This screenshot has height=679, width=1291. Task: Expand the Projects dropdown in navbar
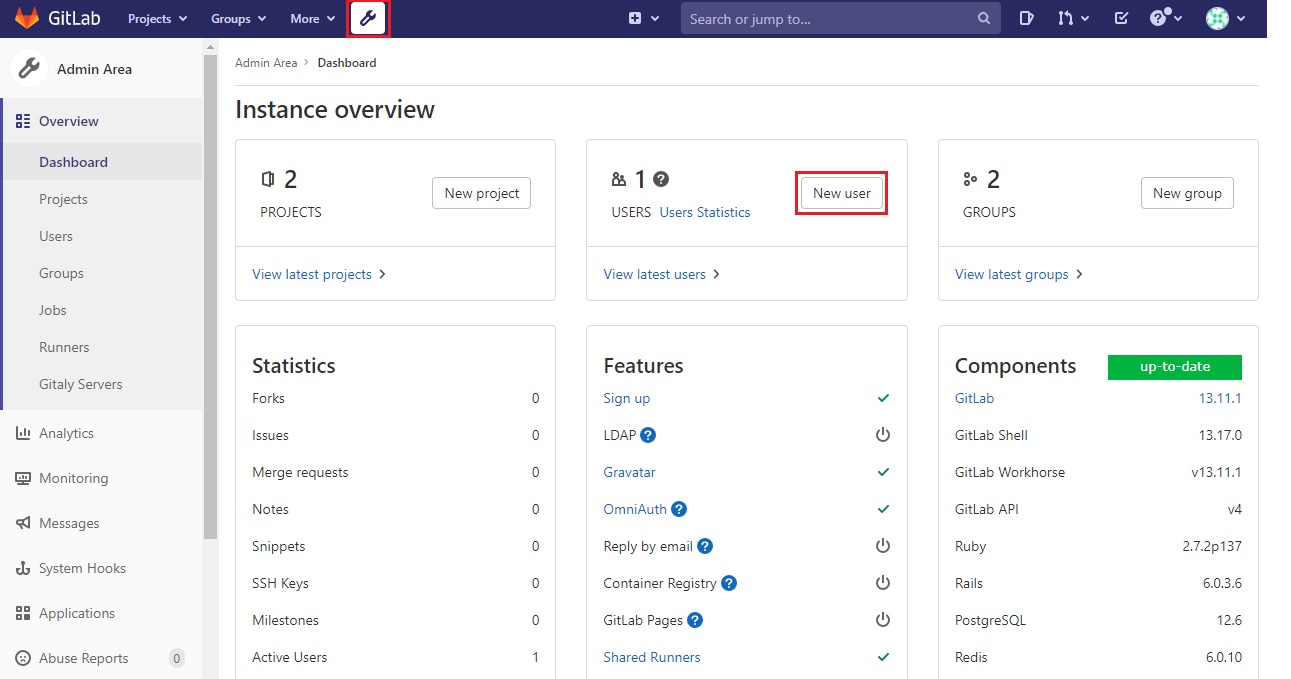coord(157,19)
